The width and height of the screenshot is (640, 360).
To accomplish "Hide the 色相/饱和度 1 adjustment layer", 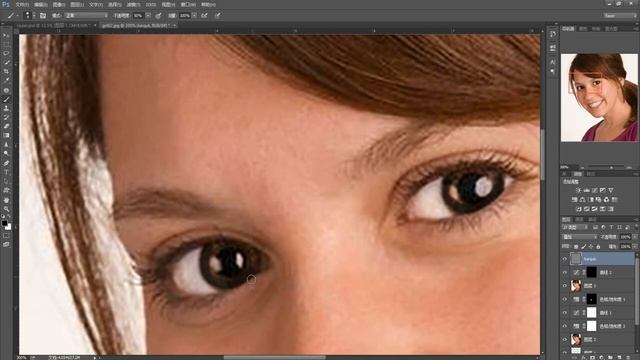I will coord(565,299).
